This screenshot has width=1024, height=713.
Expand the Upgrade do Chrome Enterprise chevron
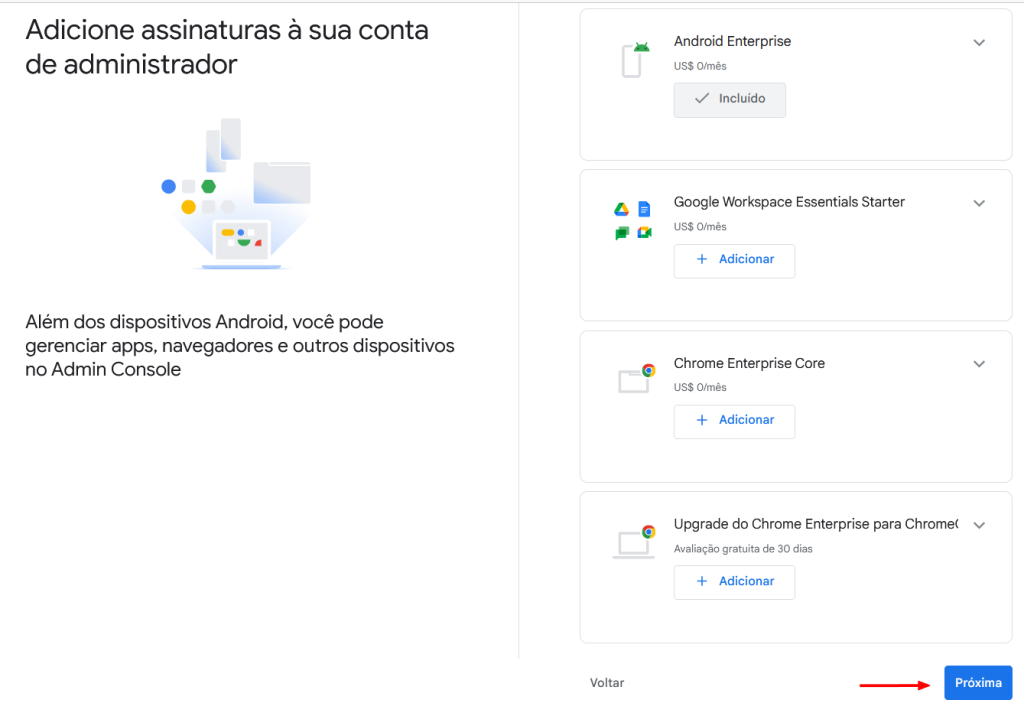tap(979, 525)
